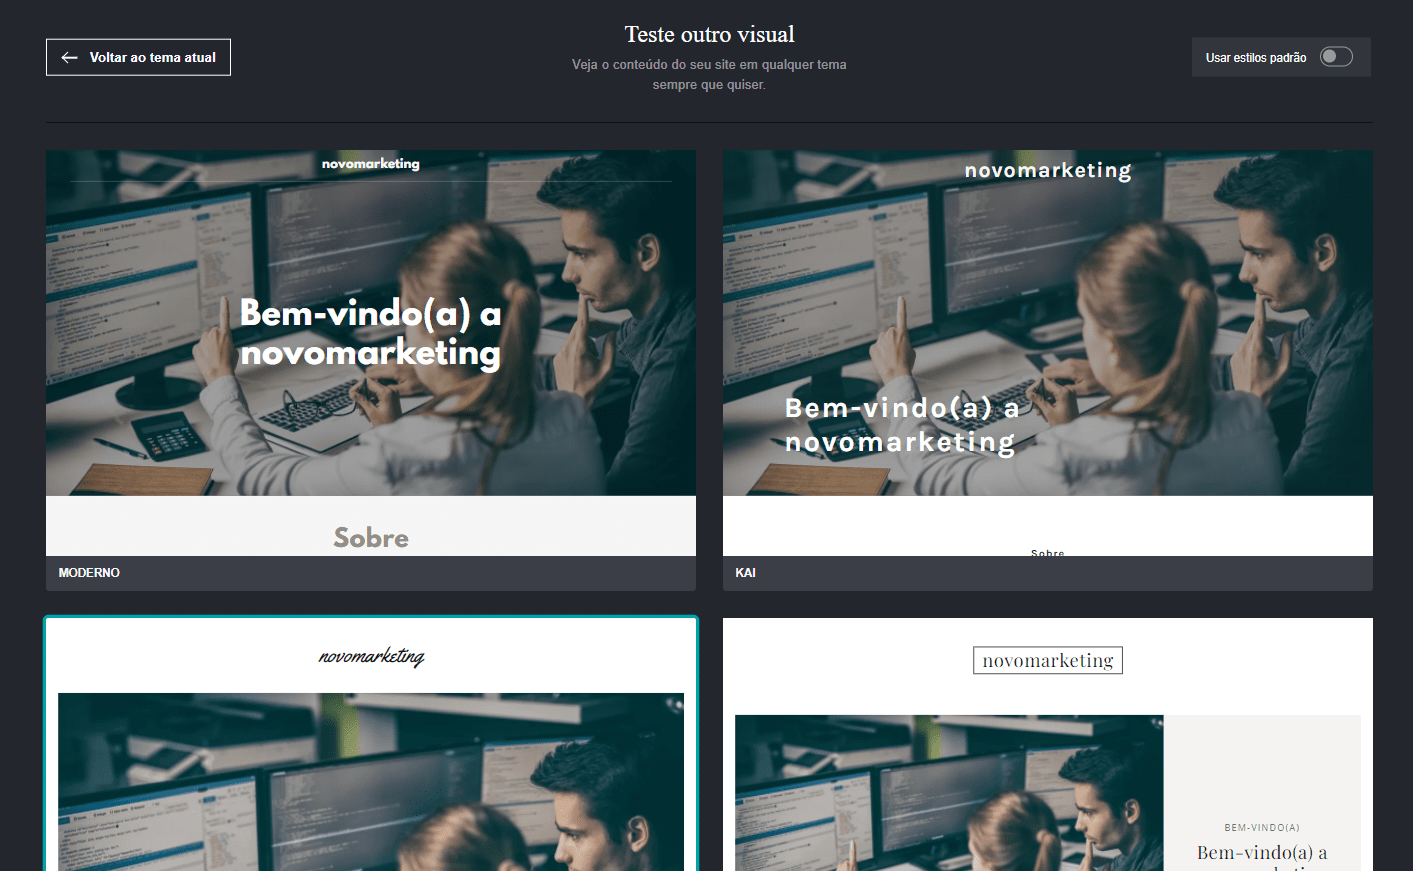The height and width of the screenshot is (871, 1413).
Task: Click the Sobre heading in Moderno preview
Action: pos(371,538)
